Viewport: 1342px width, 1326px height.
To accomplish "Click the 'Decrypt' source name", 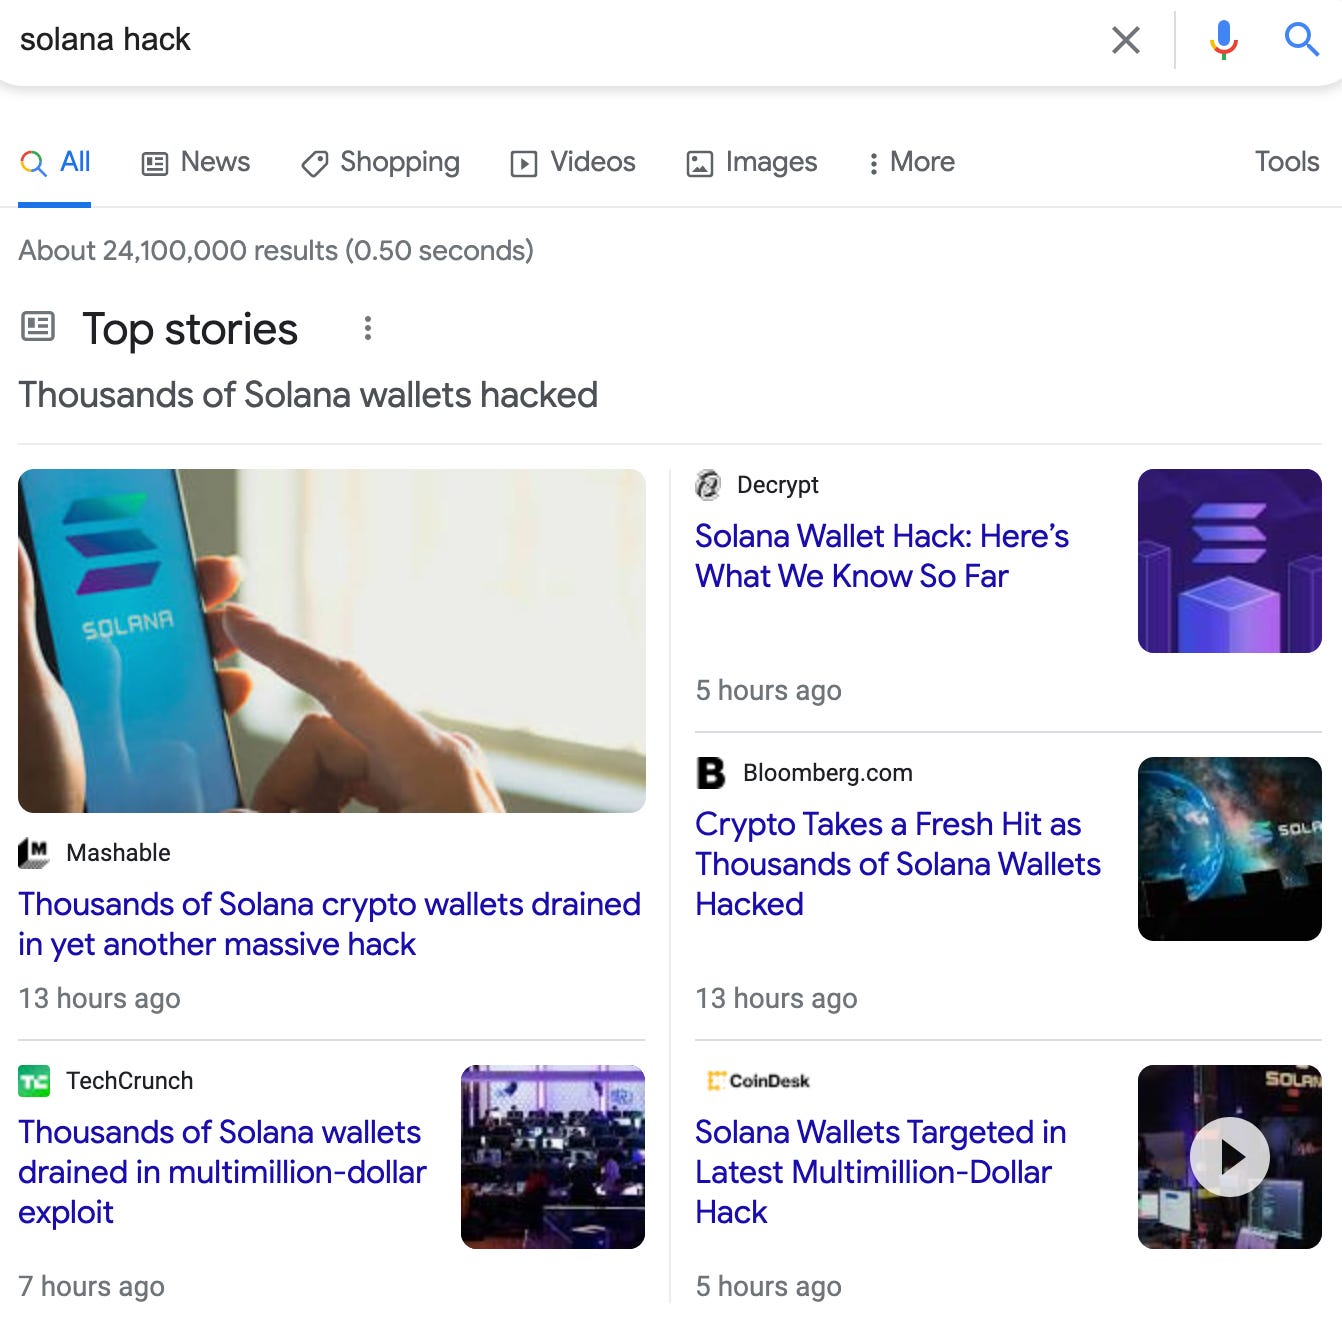I will pyautogui.click(x=778, y=485).
